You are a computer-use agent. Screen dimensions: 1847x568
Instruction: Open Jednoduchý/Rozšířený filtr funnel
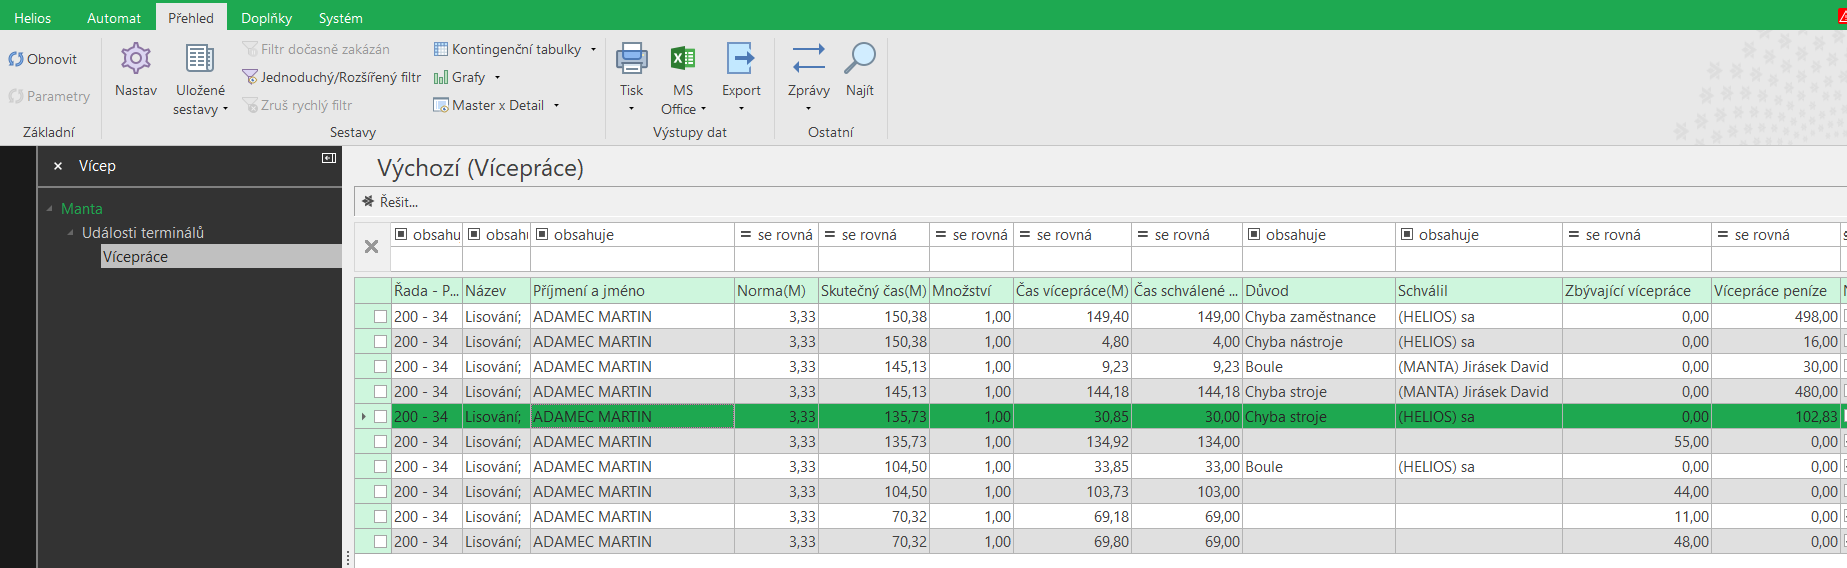251,77
